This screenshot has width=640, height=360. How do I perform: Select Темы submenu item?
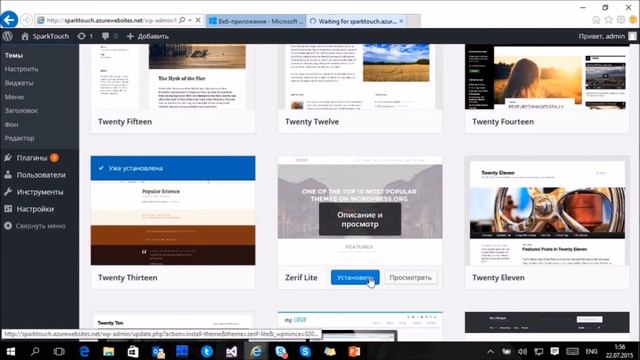click(14, 55)
